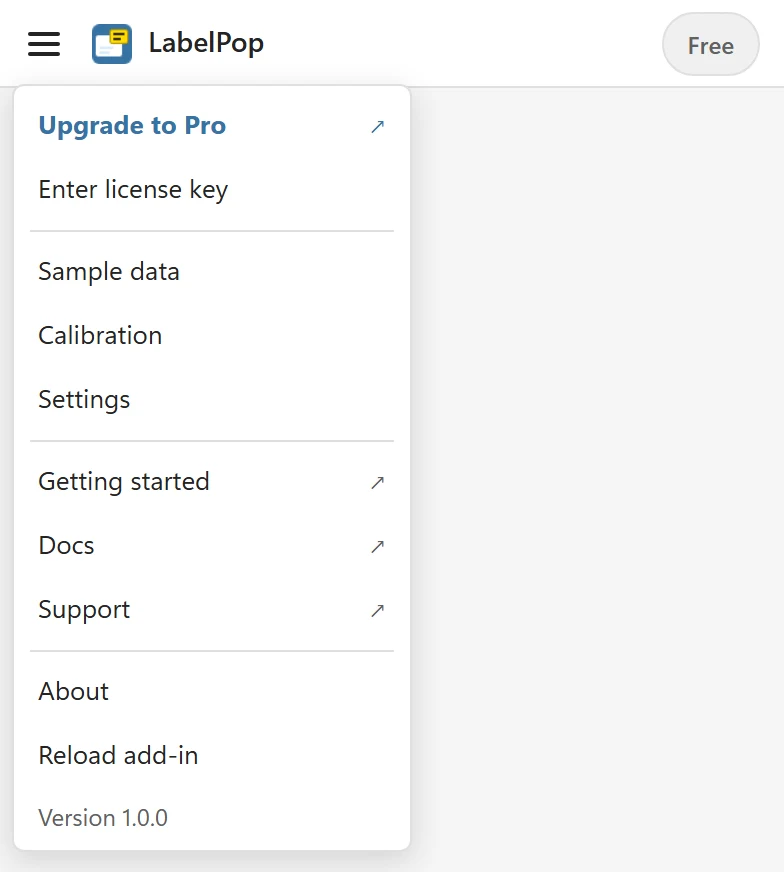The width and height of the screenshot is (784, 872).
Task: Open Docs from the menu
Action: 212,546
